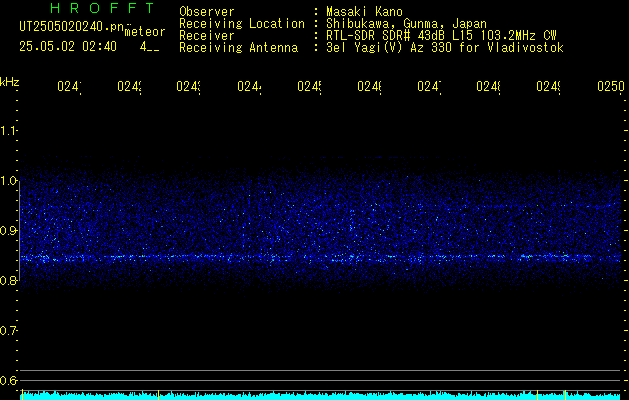Click the 0.7 kHz frequency label
Image resolution: width=629 pixels, height=400 pixels.
click(9, 331)
